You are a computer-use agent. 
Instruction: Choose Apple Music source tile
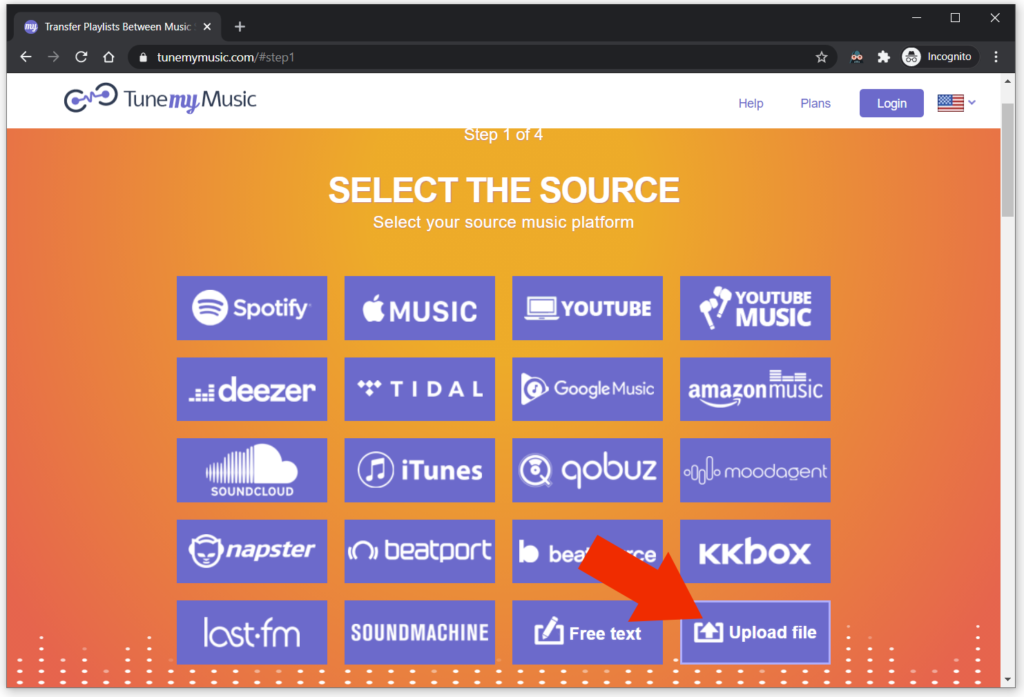419,308
